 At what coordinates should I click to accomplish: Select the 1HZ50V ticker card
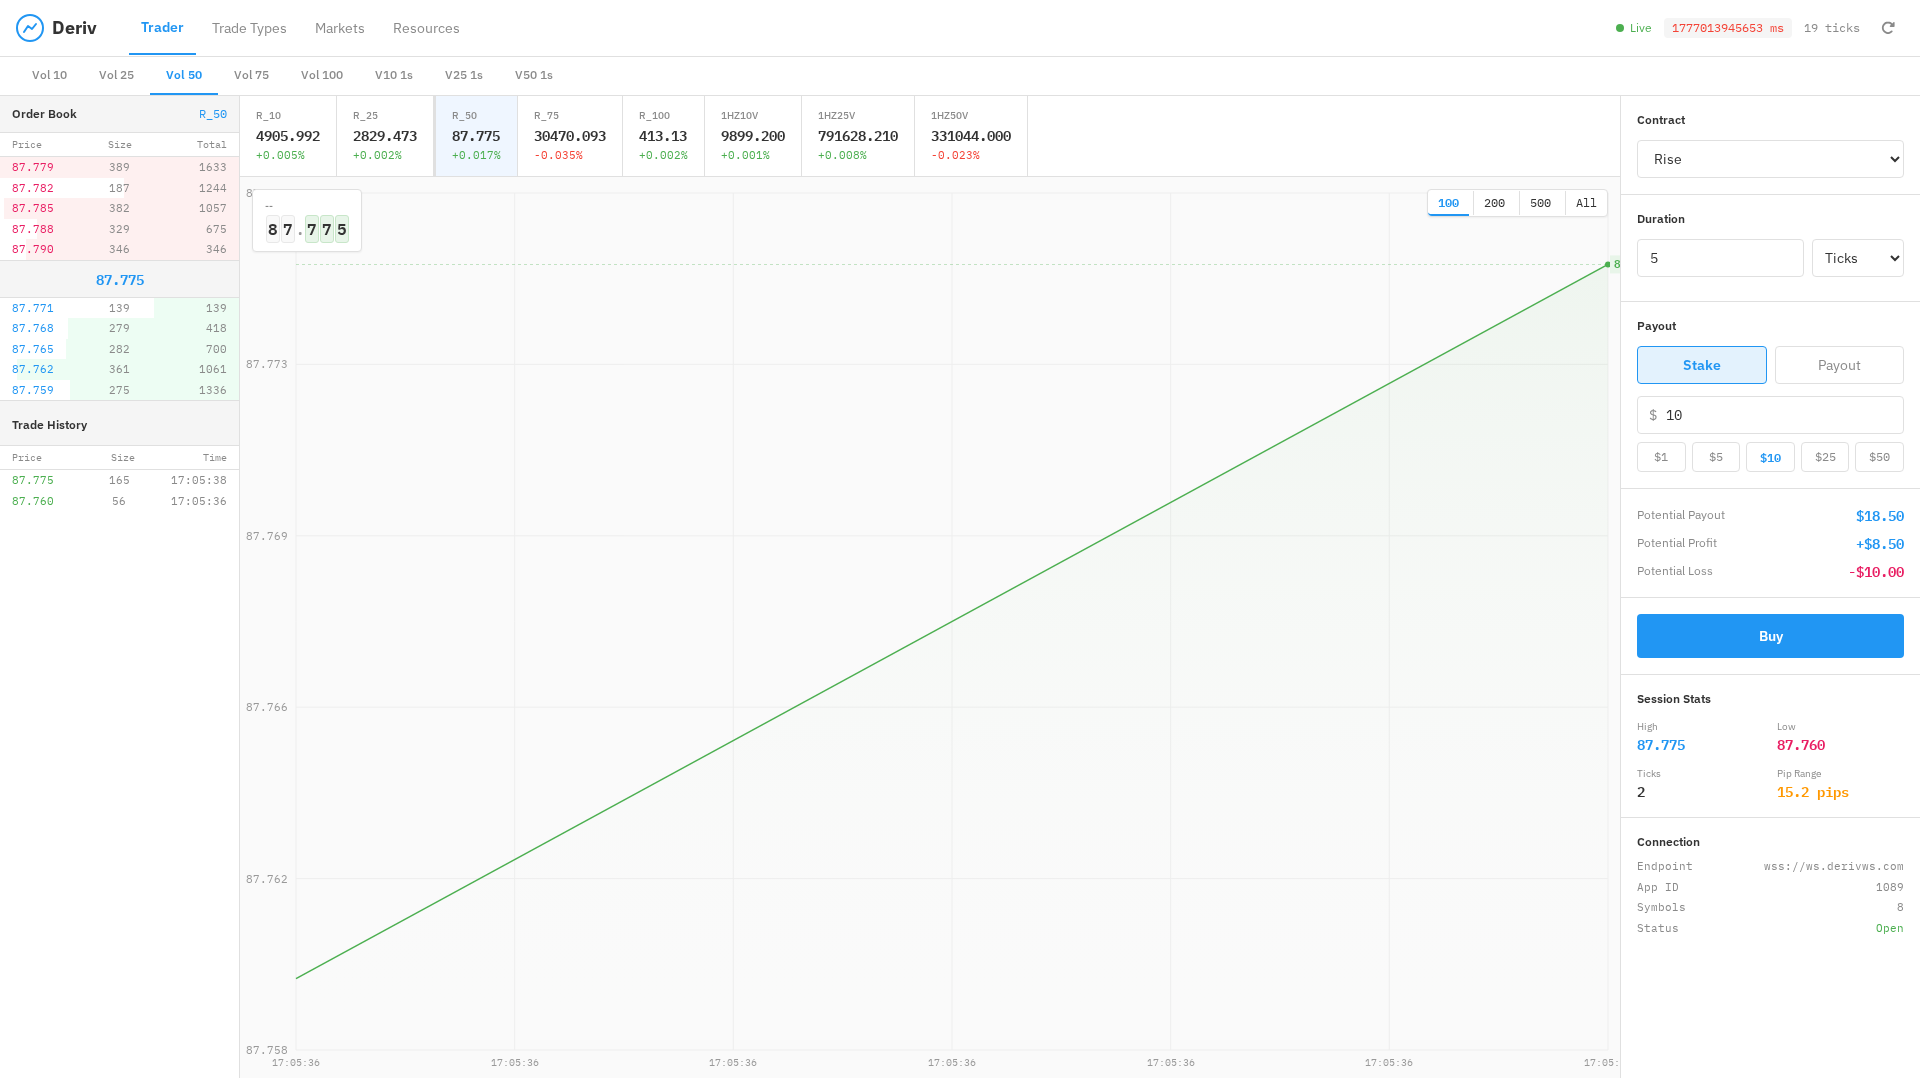click(x=971, y=136)
